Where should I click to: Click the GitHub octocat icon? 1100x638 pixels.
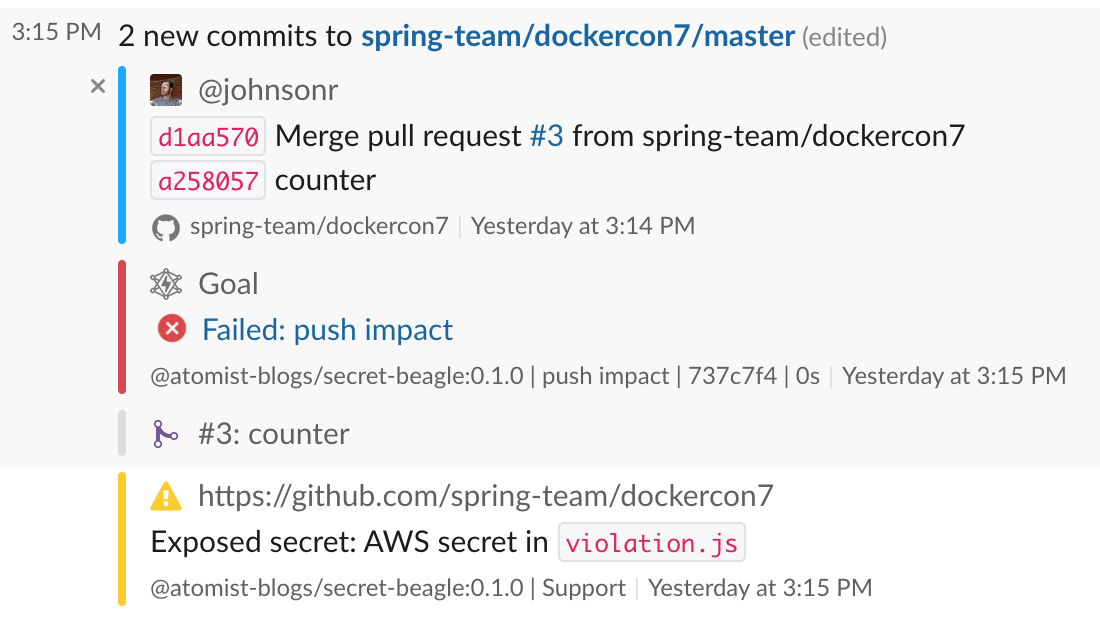point(165,227)
